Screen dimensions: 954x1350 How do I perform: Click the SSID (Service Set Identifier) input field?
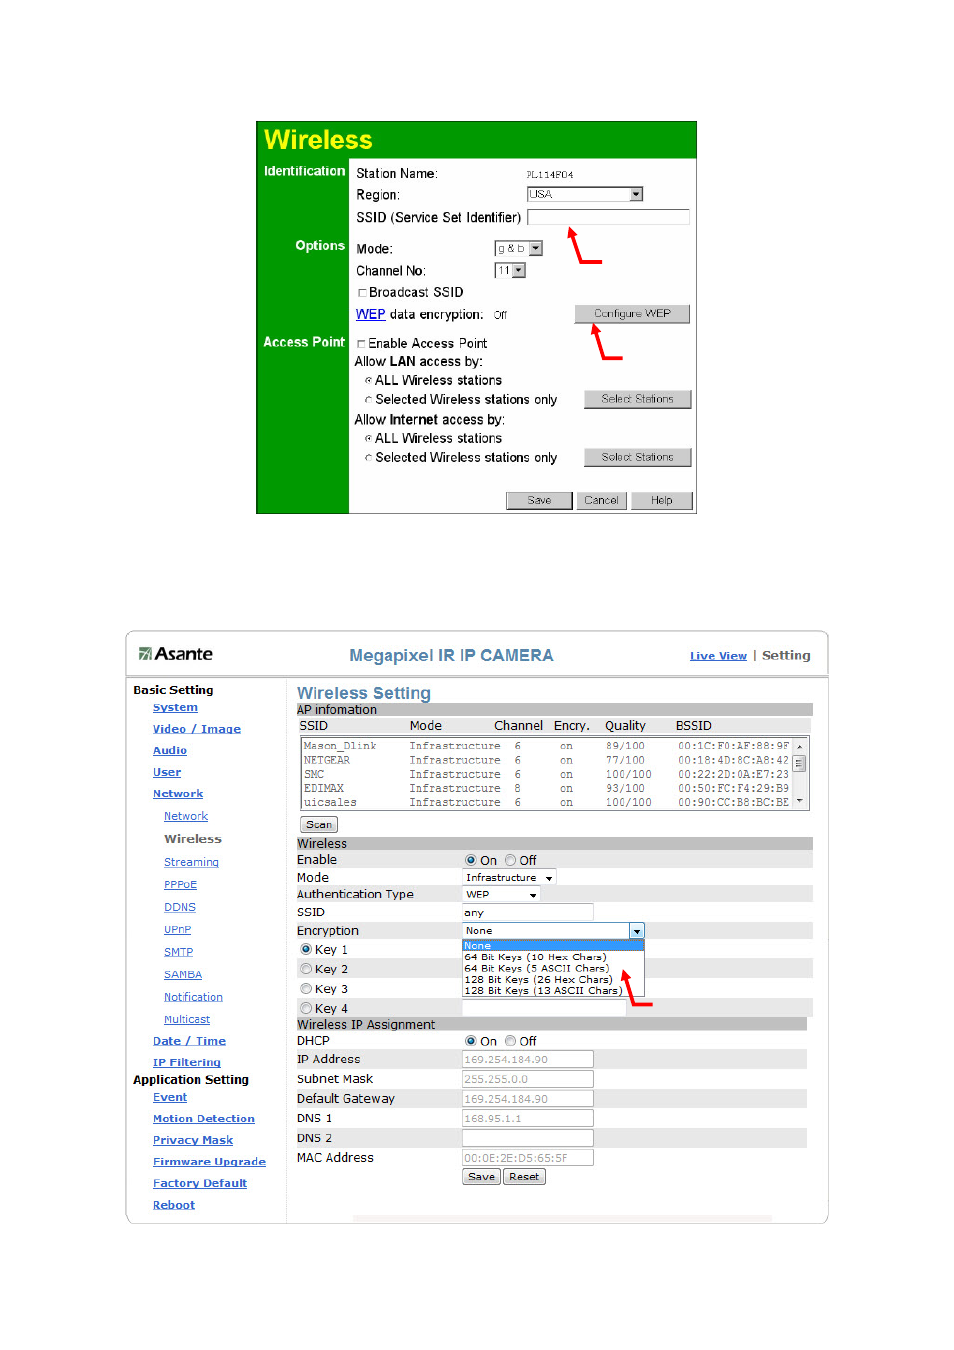click(x=608, y=217)
